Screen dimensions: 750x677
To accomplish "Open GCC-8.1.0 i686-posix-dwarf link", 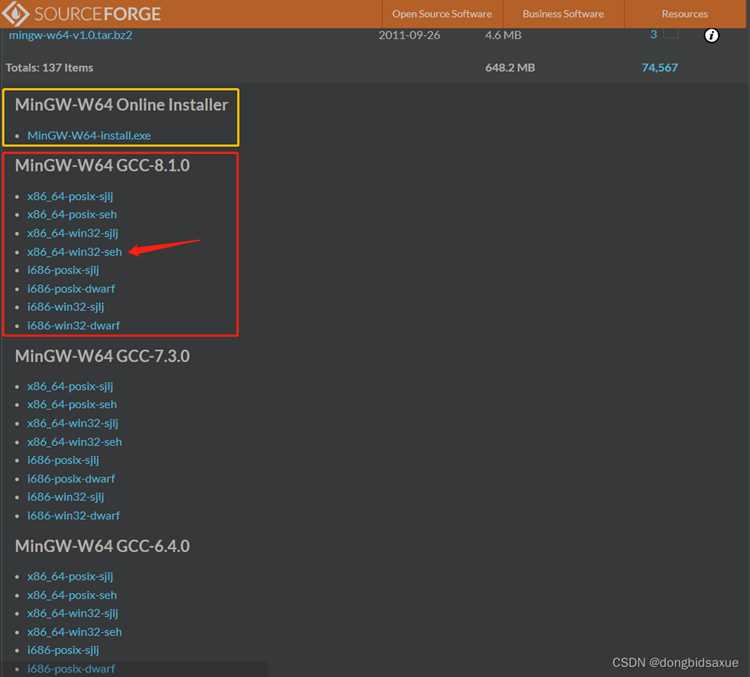I will 71,289.
